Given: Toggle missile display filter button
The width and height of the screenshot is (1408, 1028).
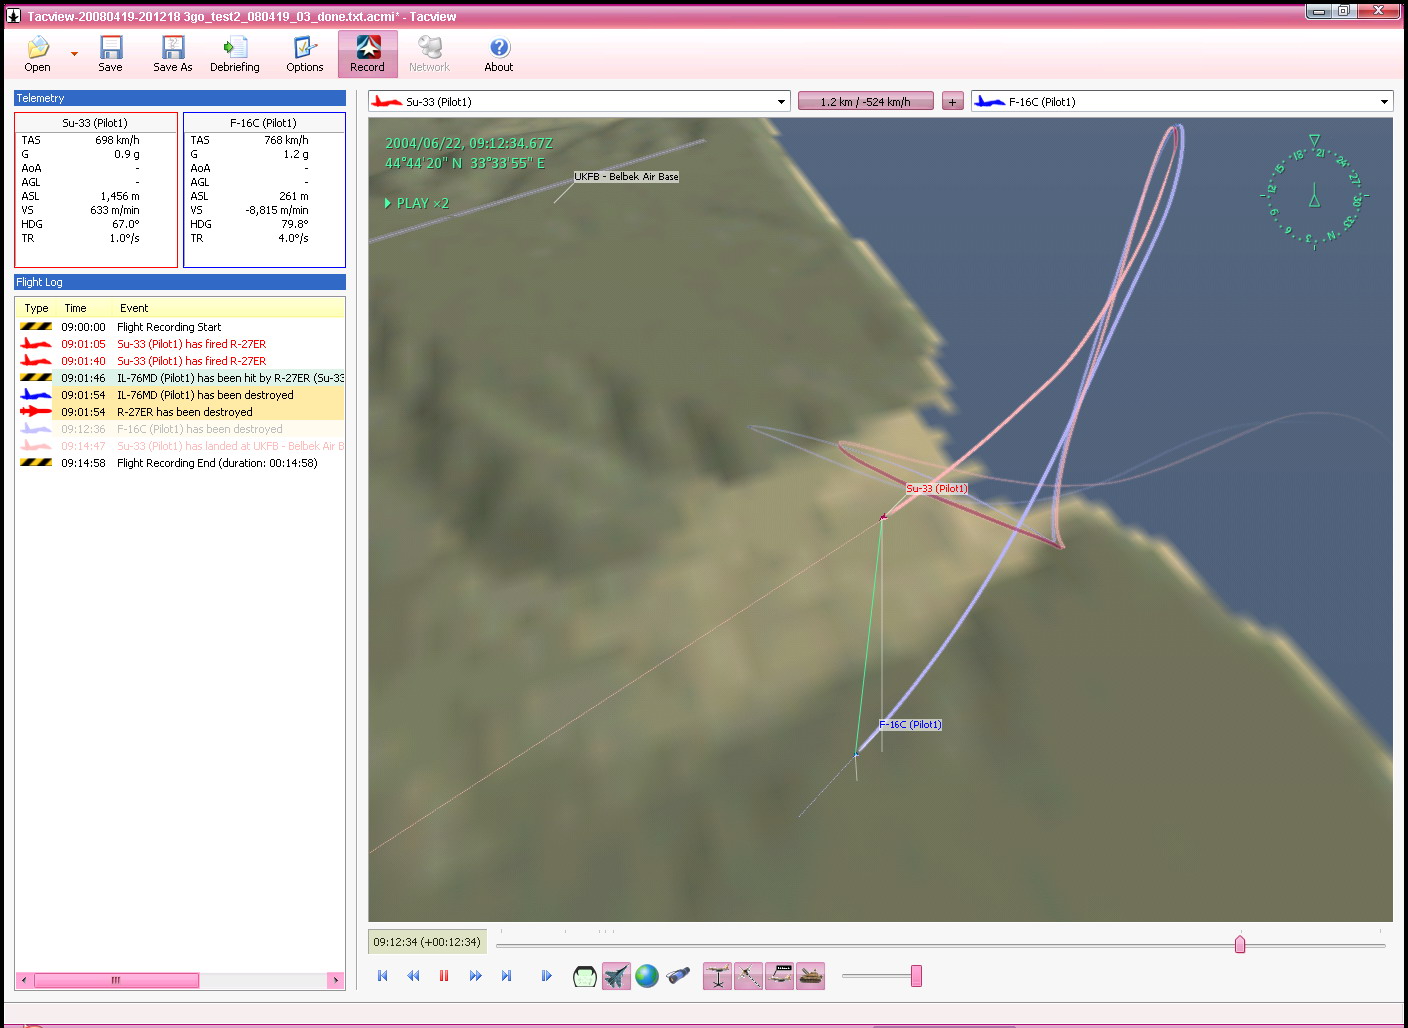Looking at the screenshot, I should pos(748,976).
